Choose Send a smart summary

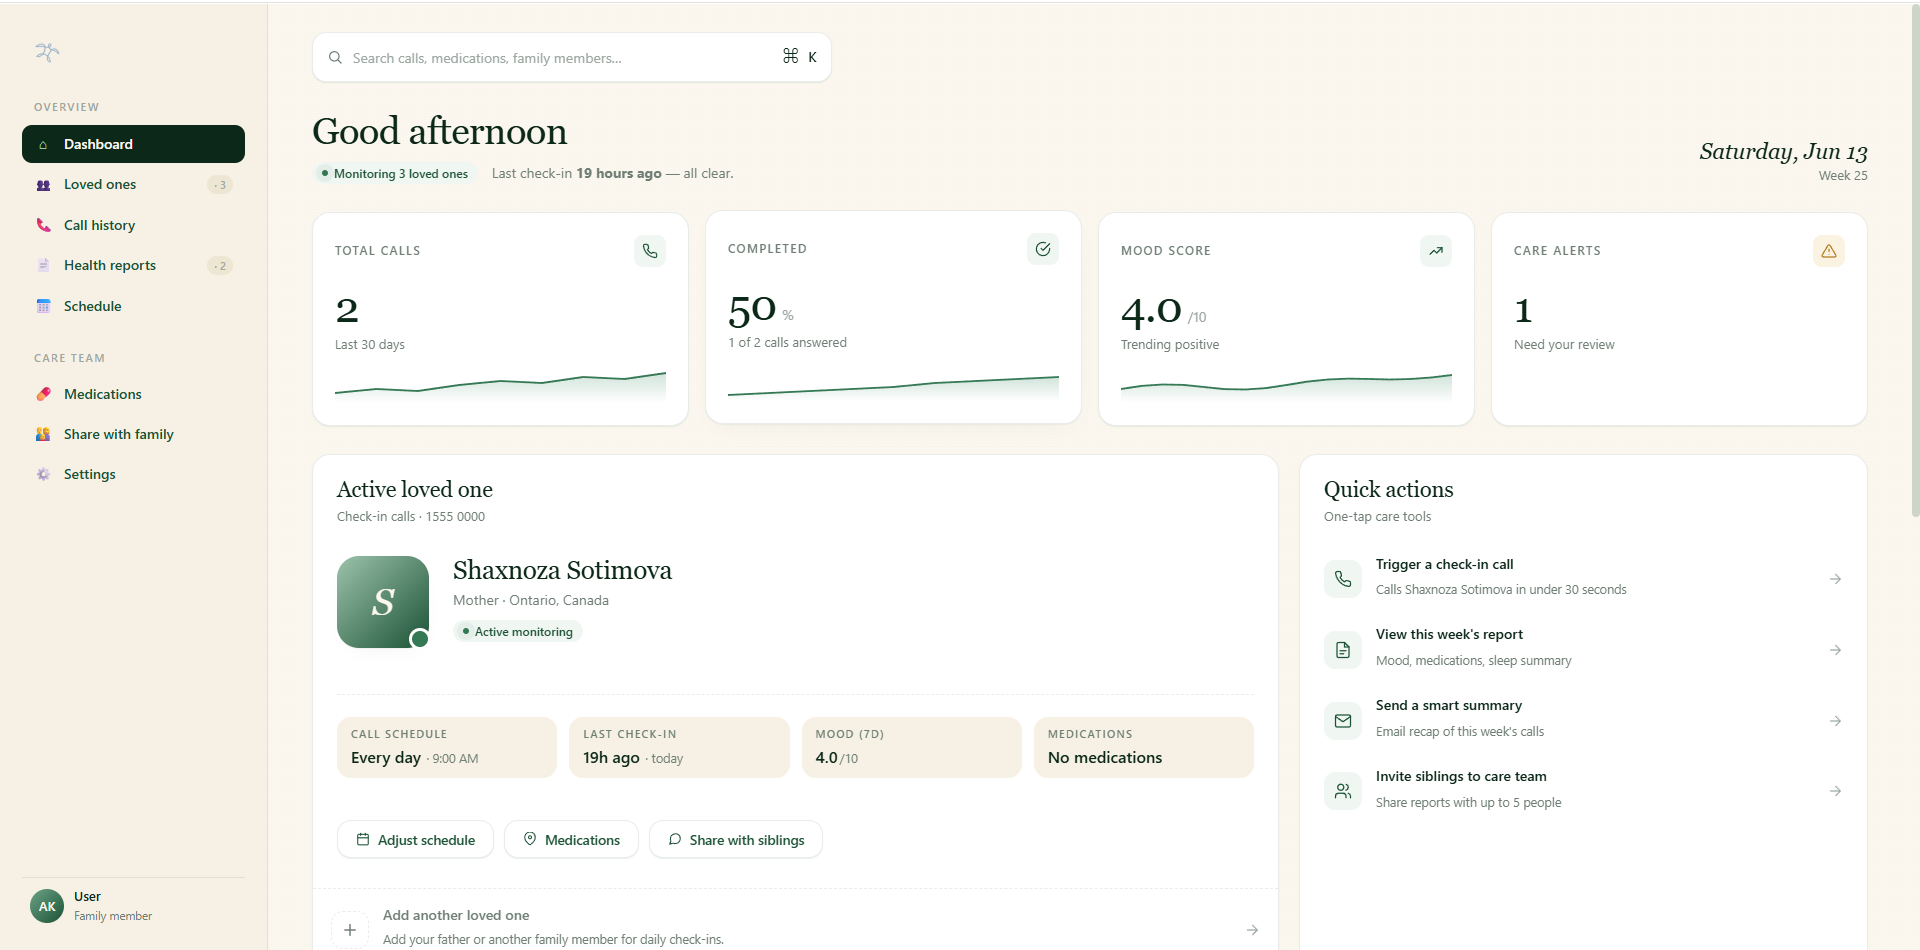click(x=1583, y=721)
